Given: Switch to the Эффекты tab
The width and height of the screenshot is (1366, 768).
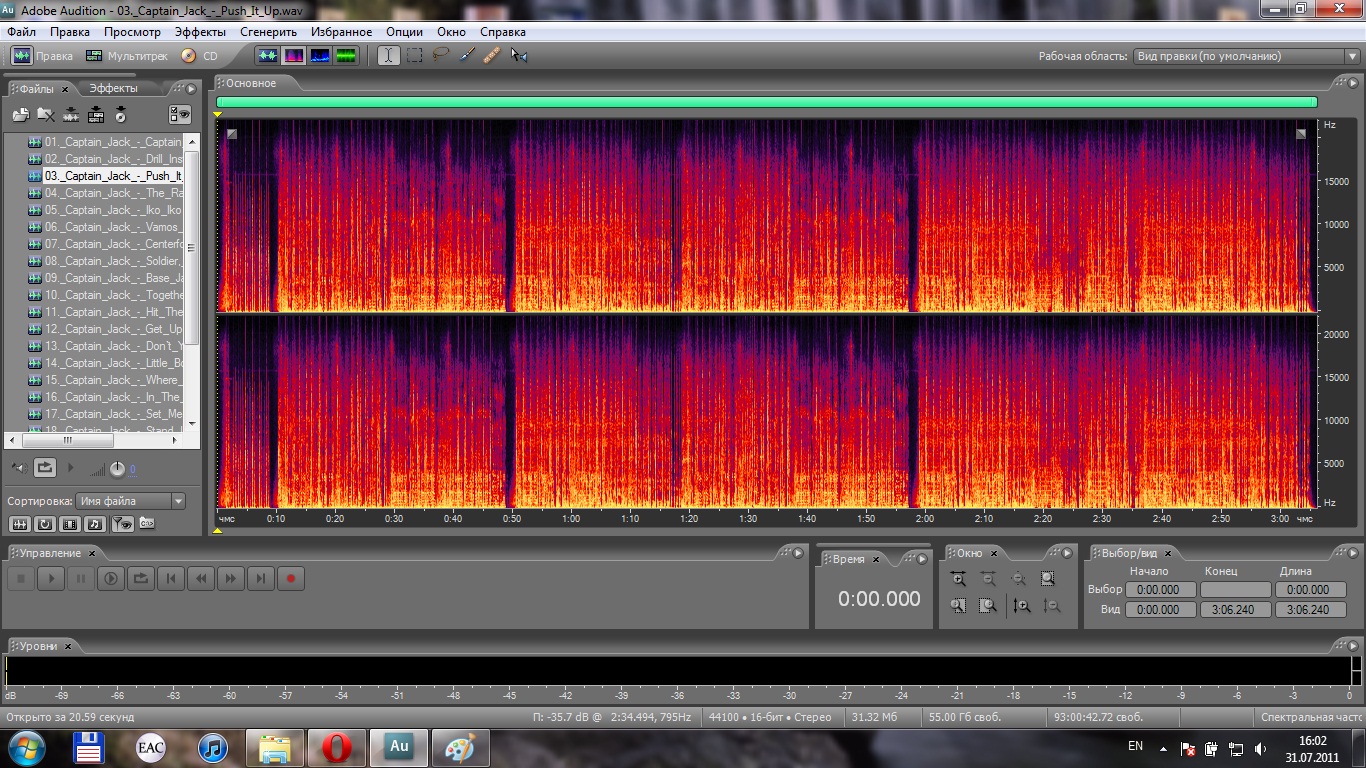Looking at the screenshot, I should [x=114, y=89].
